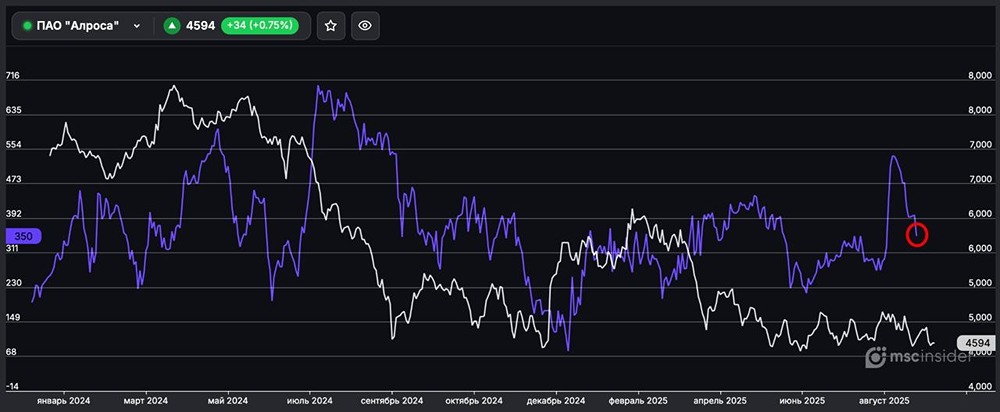Toggle chart visibility with the eye icon
1000x412 pixels.
pyautogui.click(x=365, y=26)
